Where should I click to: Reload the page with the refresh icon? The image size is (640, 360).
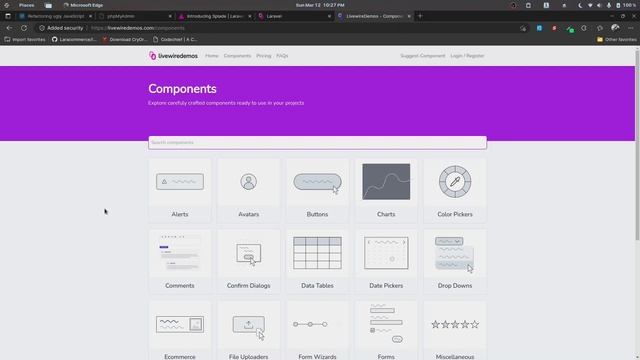[x=24, y=28]
